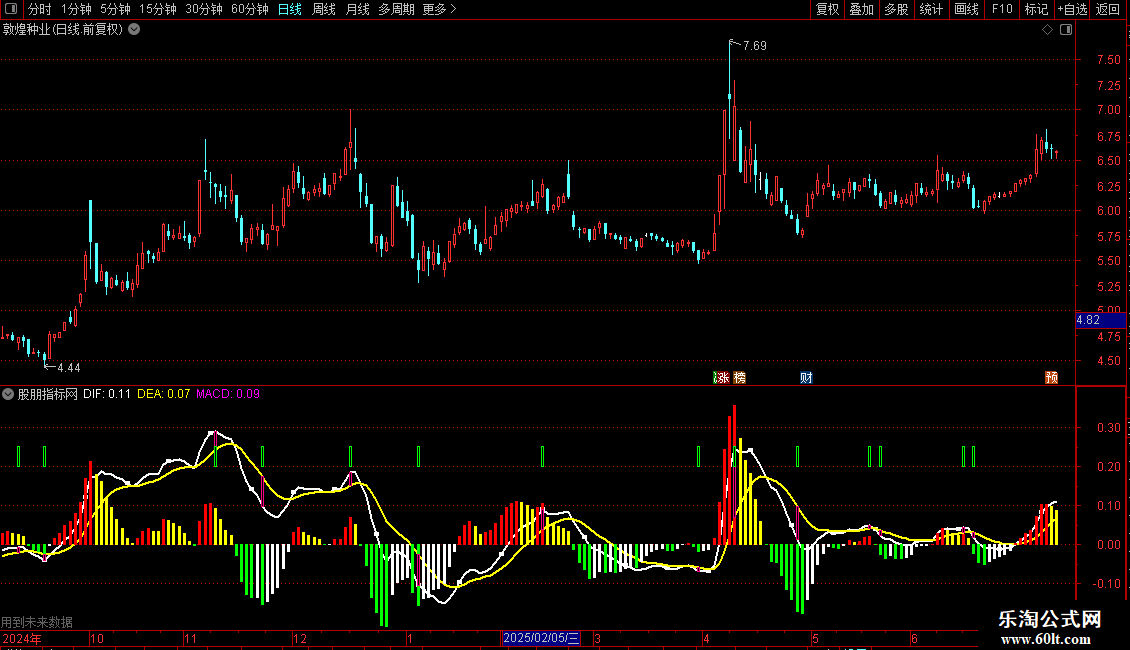
Task: Click month 10 on the time axis
Action: [x=97, y=638]
